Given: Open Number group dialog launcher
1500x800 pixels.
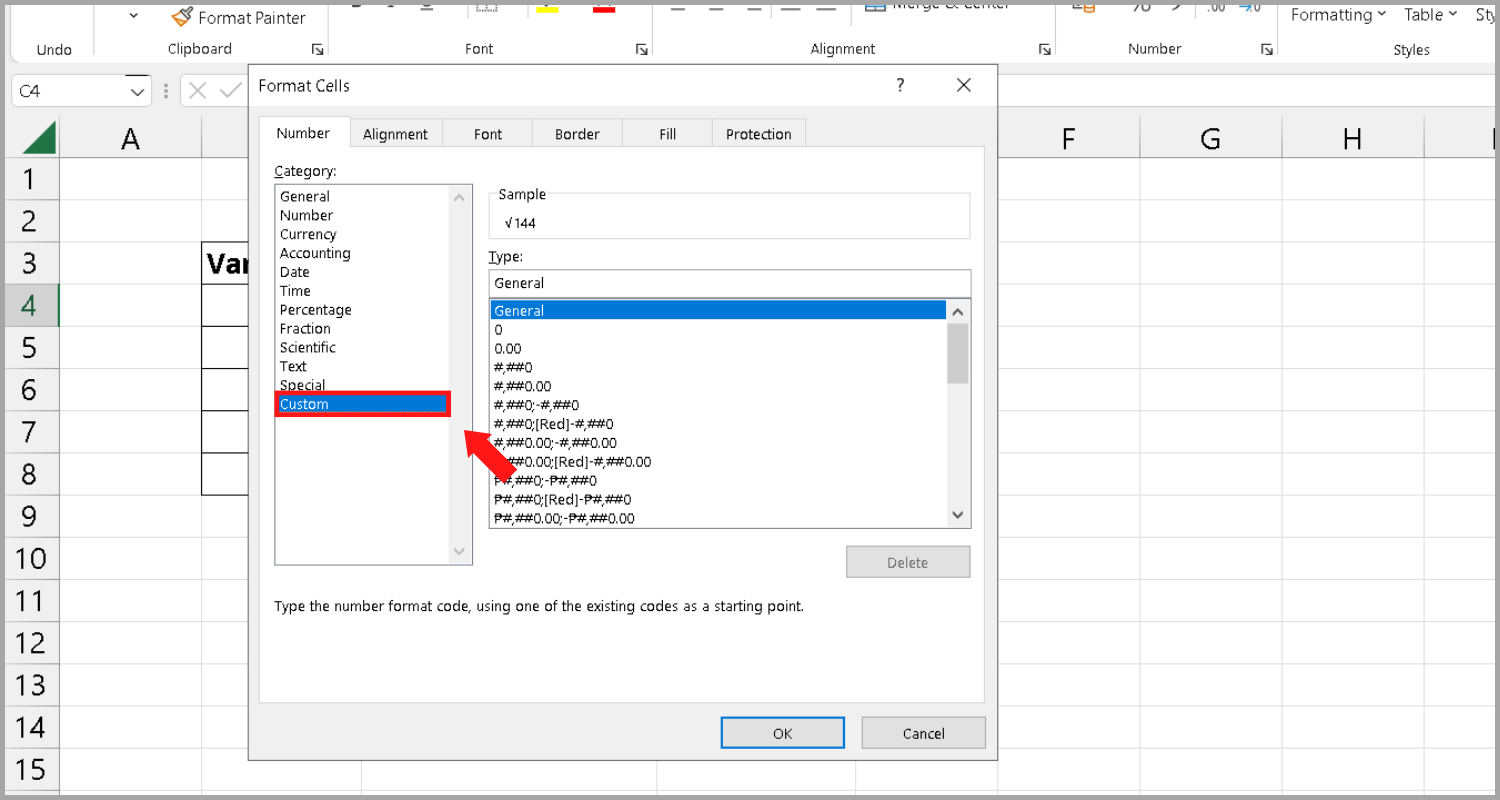Looking at the screenshot, I should click(1266, 49).
